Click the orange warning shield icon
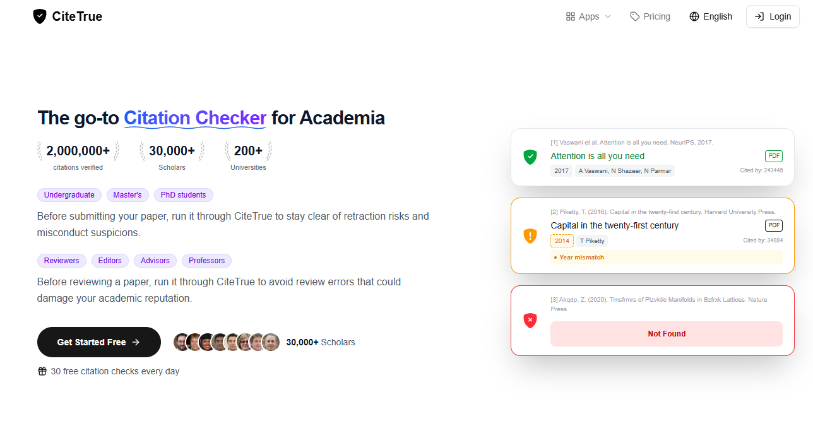Viewport: 813px width, 446px height. tap(530, 236)
